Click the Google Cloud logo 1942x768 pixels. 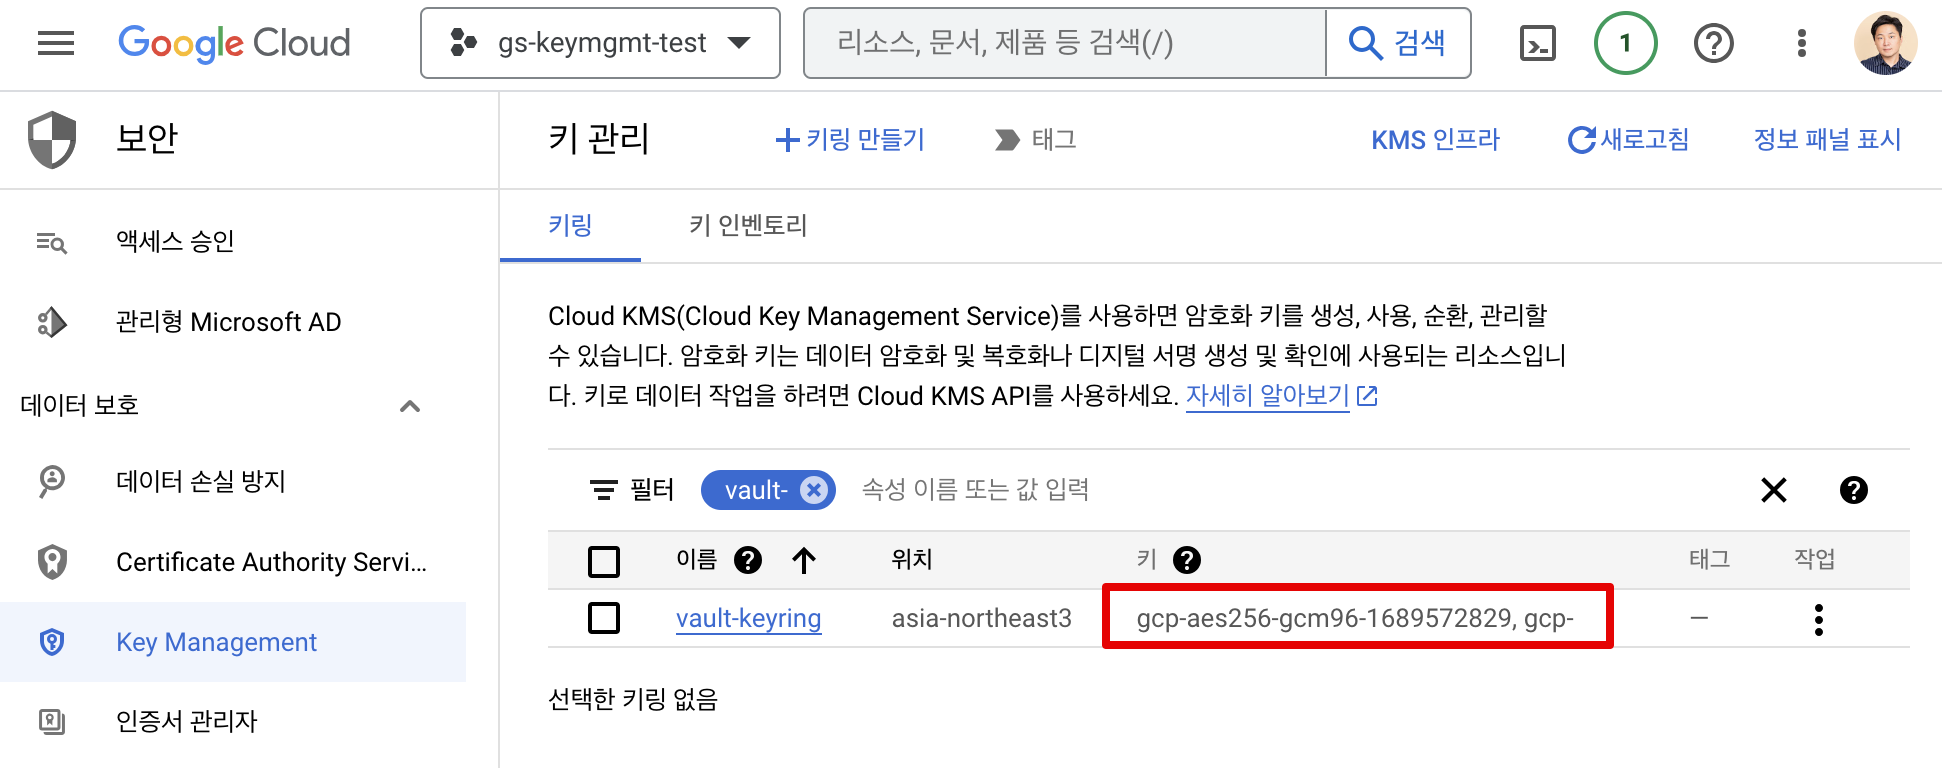click(x=234, y=43)
